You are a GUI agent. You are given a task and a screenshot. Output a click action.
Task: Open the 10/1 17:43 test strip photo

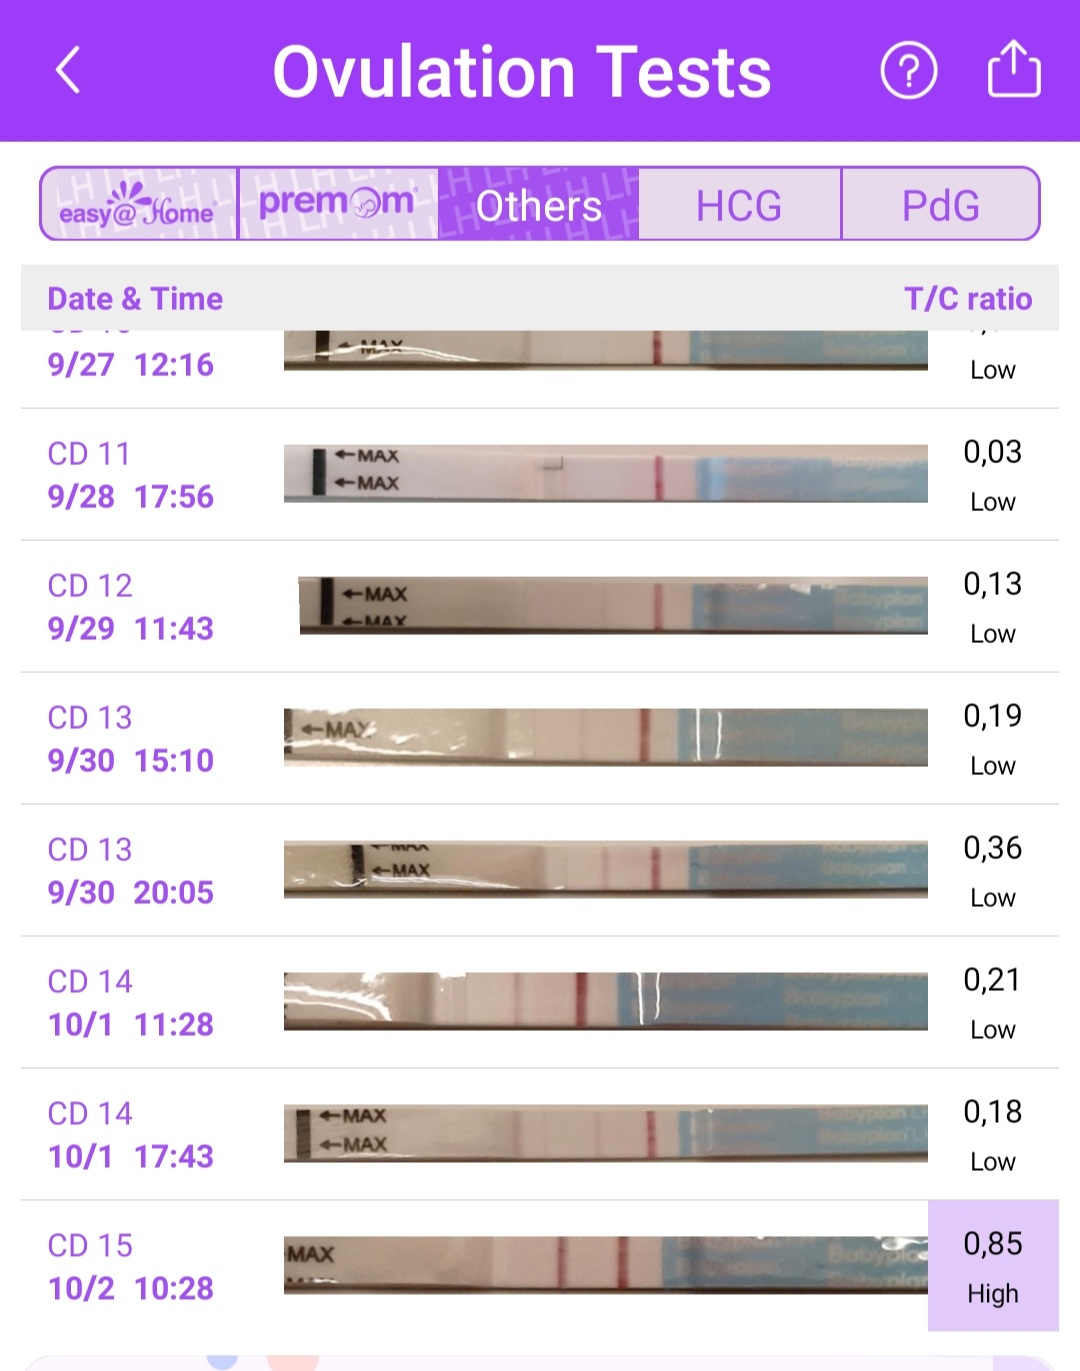(x=605, y=1133)
